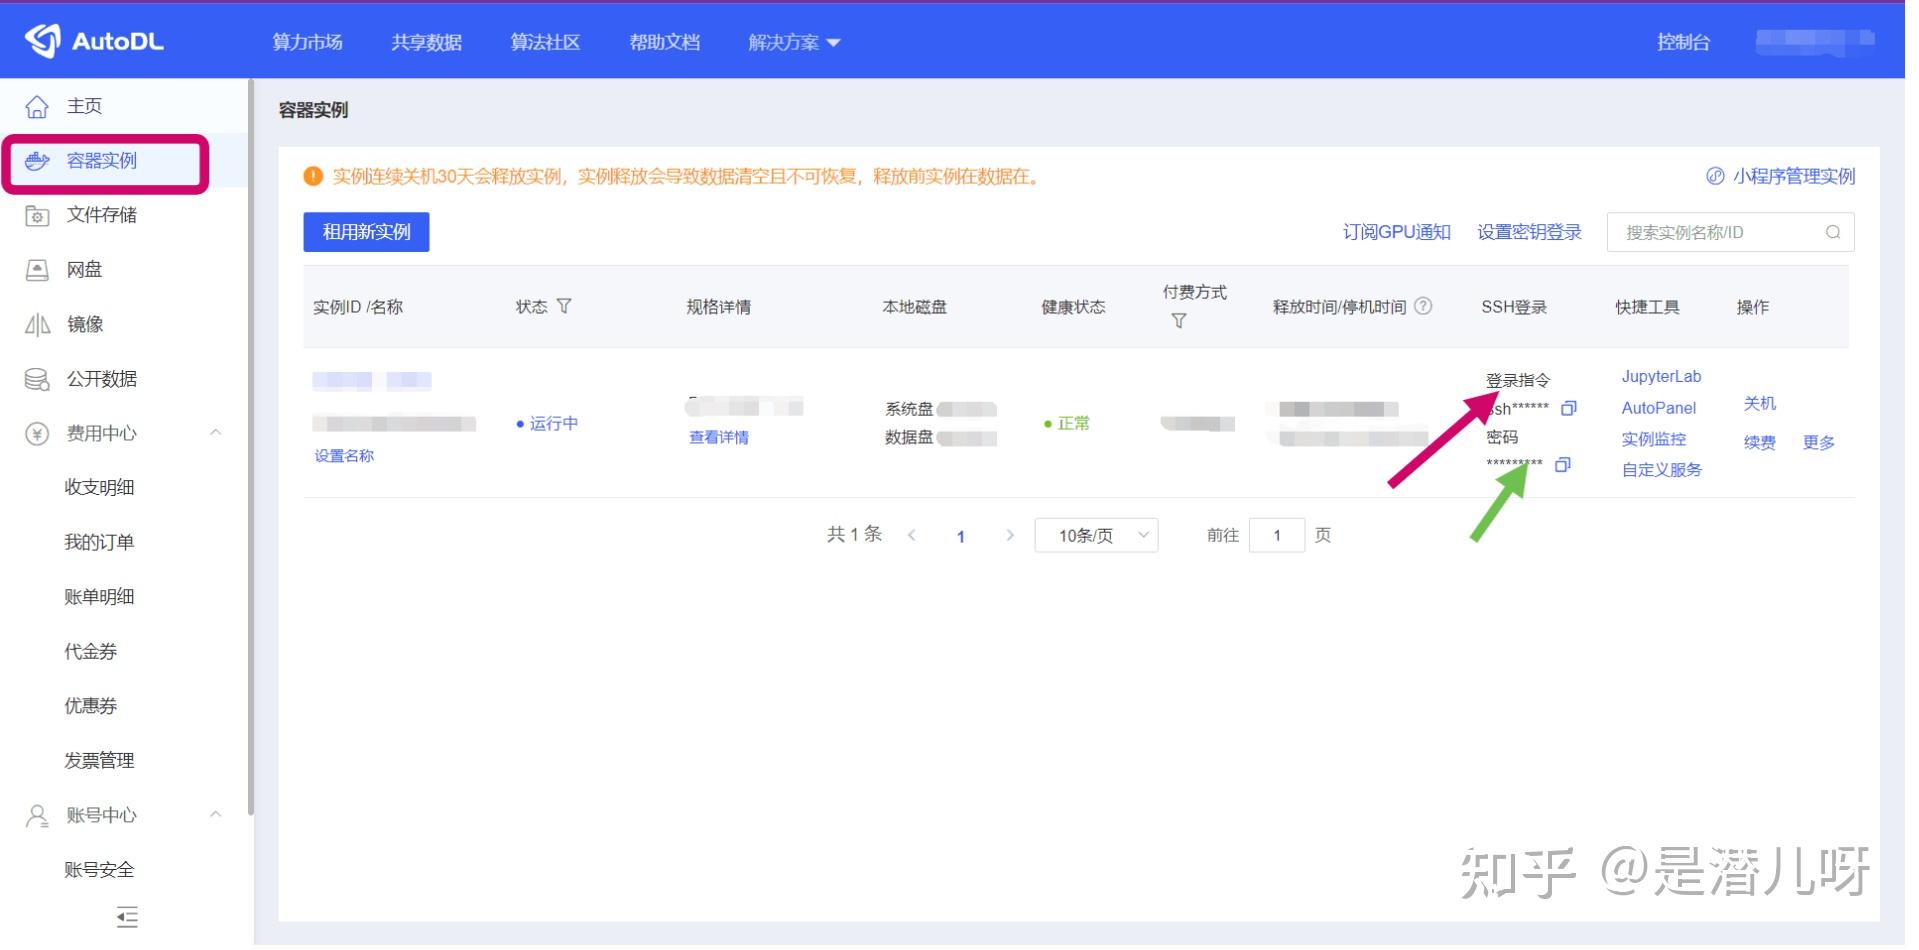1919x950 pixels.
Task: Open the 状态 column filter funnel
Action: tap(566, 307)
